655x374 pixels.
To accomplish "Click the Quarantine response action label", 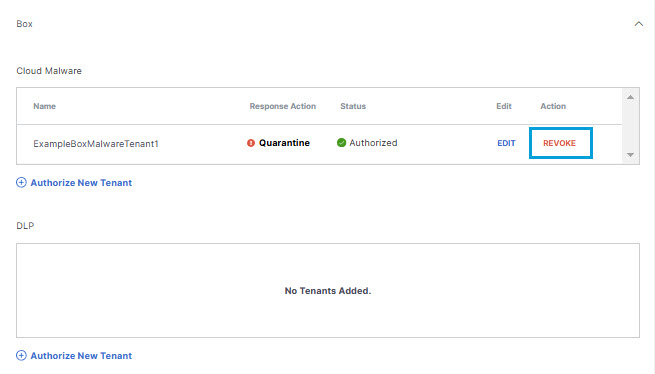I will click(x=284, y=143).
